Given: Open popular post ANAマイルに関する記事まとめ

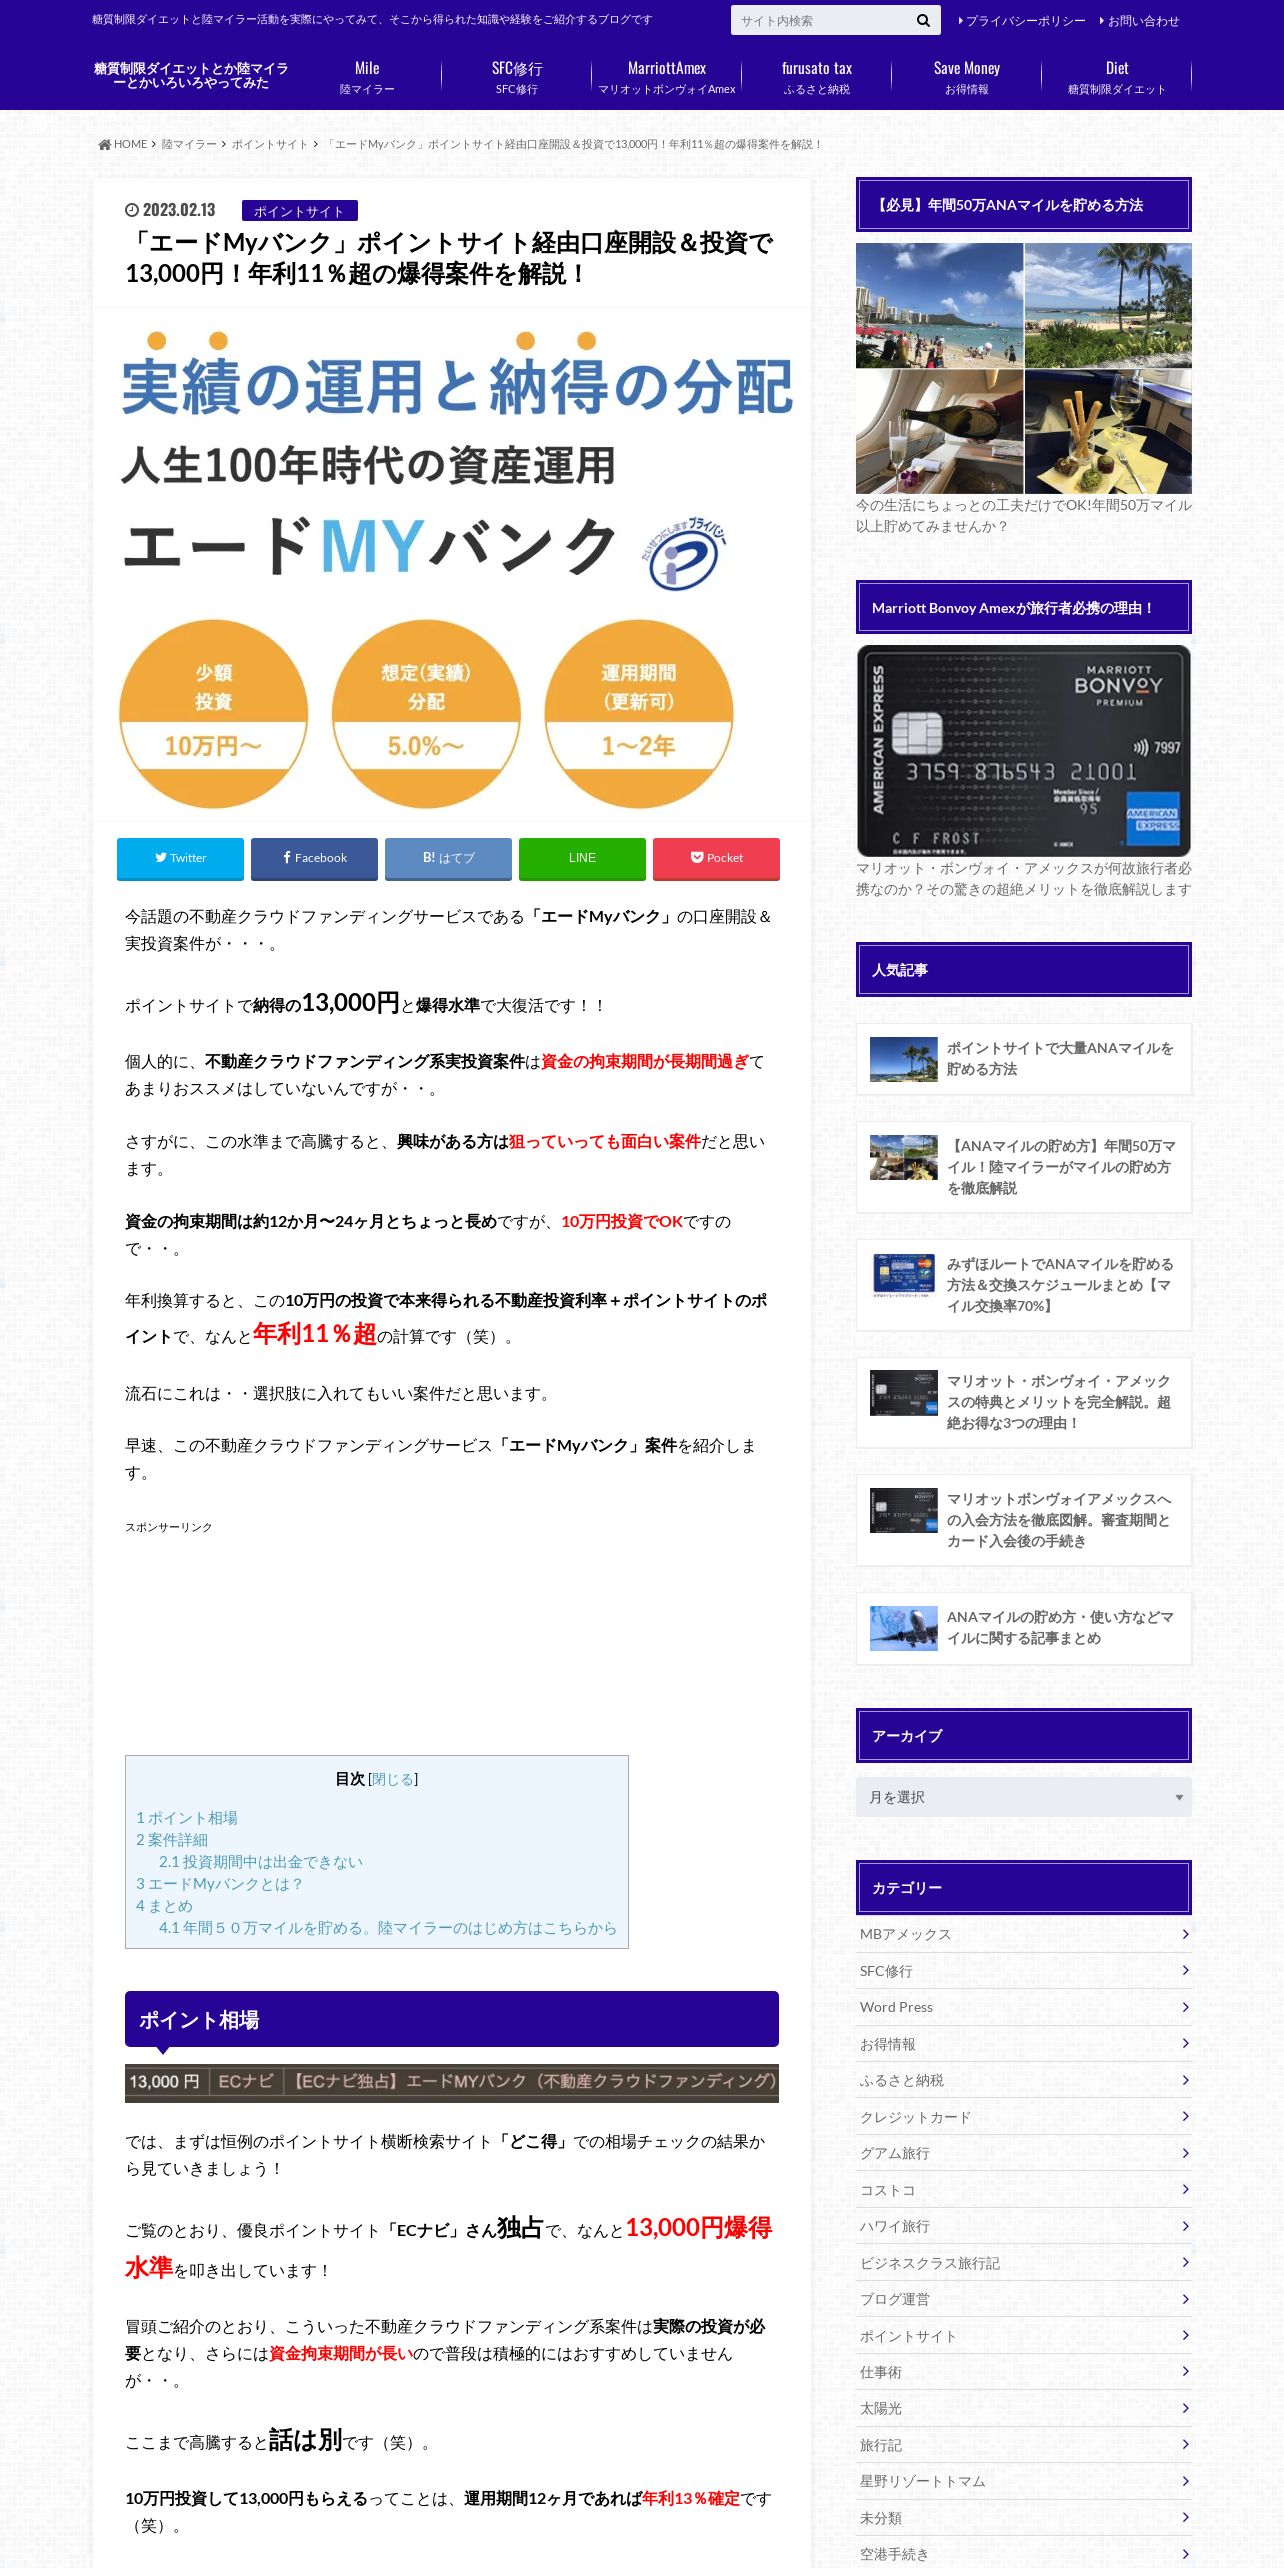Looking at the screenshot, I should click(x=1023, y=1628).
